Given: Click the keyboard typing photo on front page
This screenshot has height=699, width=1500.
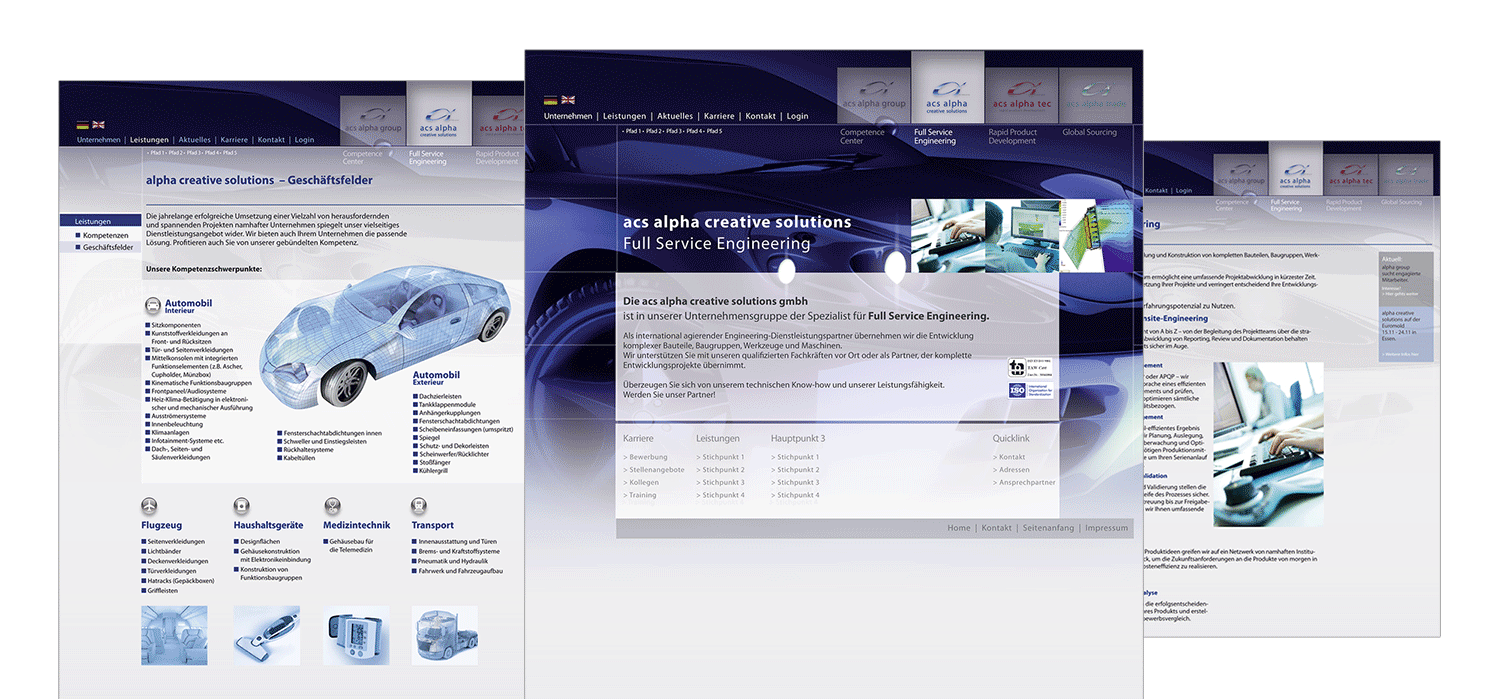Looking at the screenshot, I should (x=948, y=236).
